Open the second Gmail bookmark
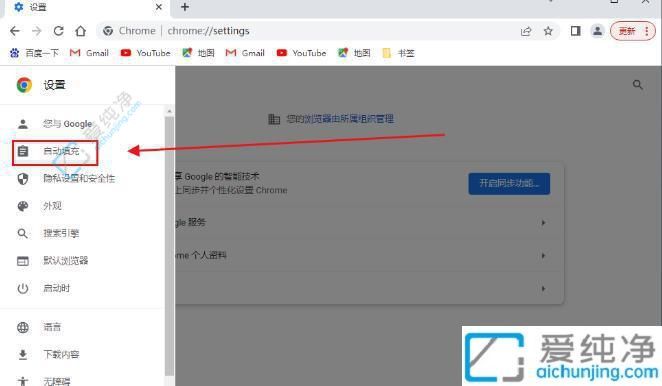This screenshot has width=662, height=386. (x=245, y=53)
